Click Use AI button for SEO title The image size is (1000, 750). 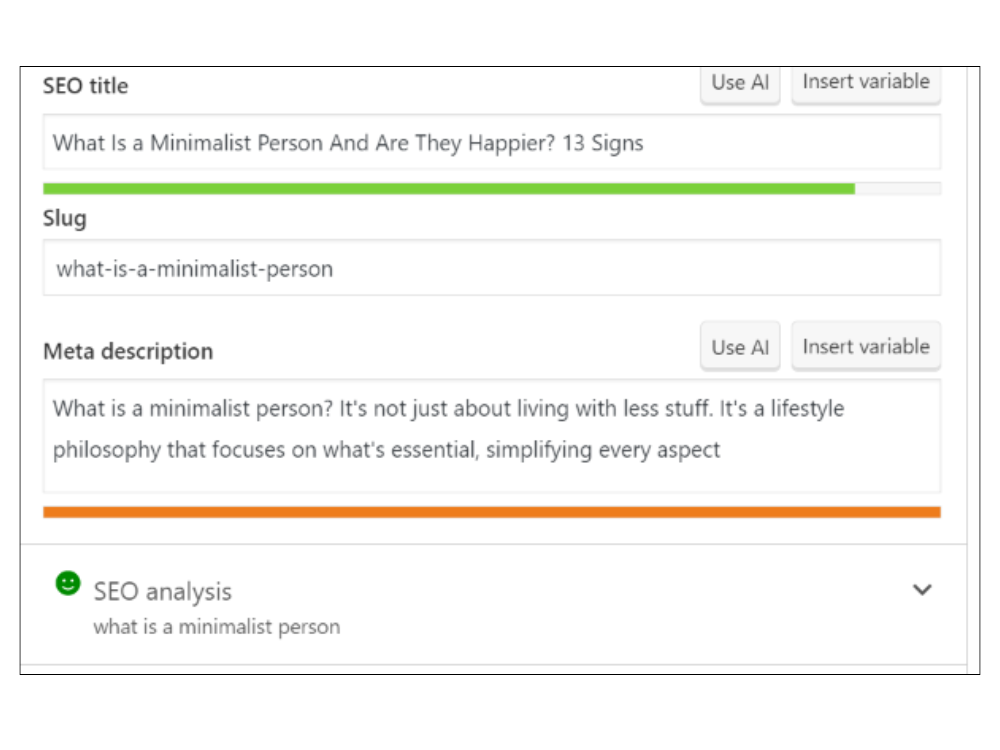[740, 83]
